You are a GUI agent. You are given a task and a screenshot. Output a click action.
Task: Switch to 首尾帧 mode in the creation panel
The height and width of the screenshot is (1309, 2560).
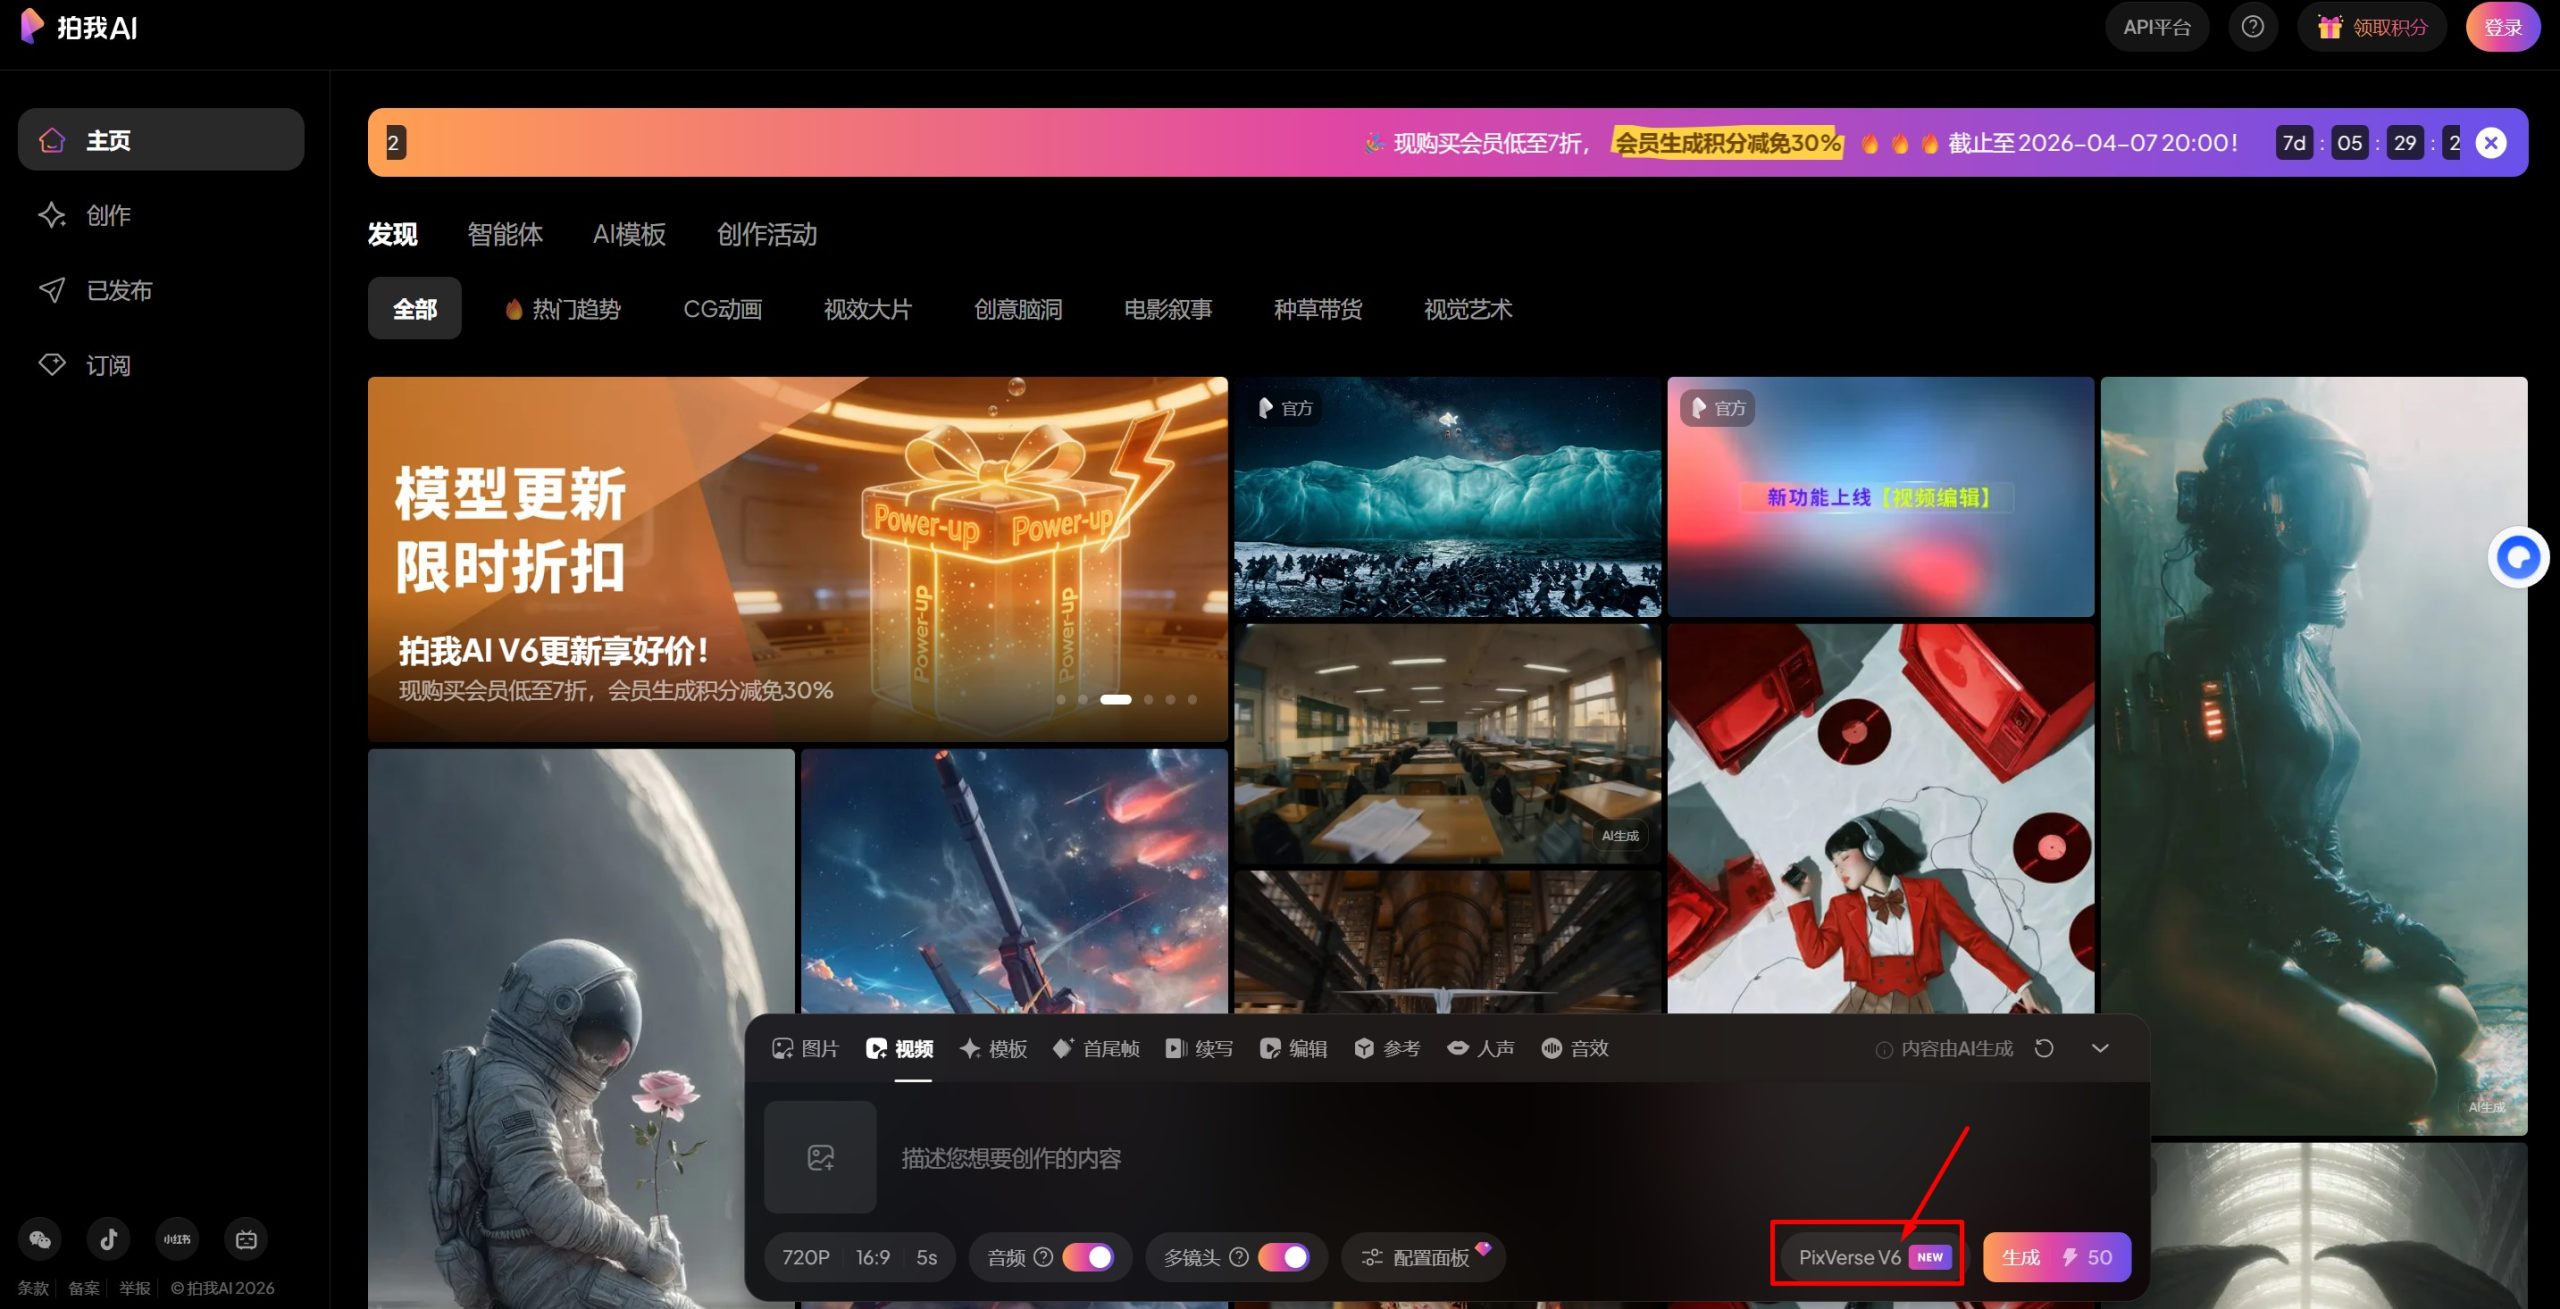point(1096,1048)
